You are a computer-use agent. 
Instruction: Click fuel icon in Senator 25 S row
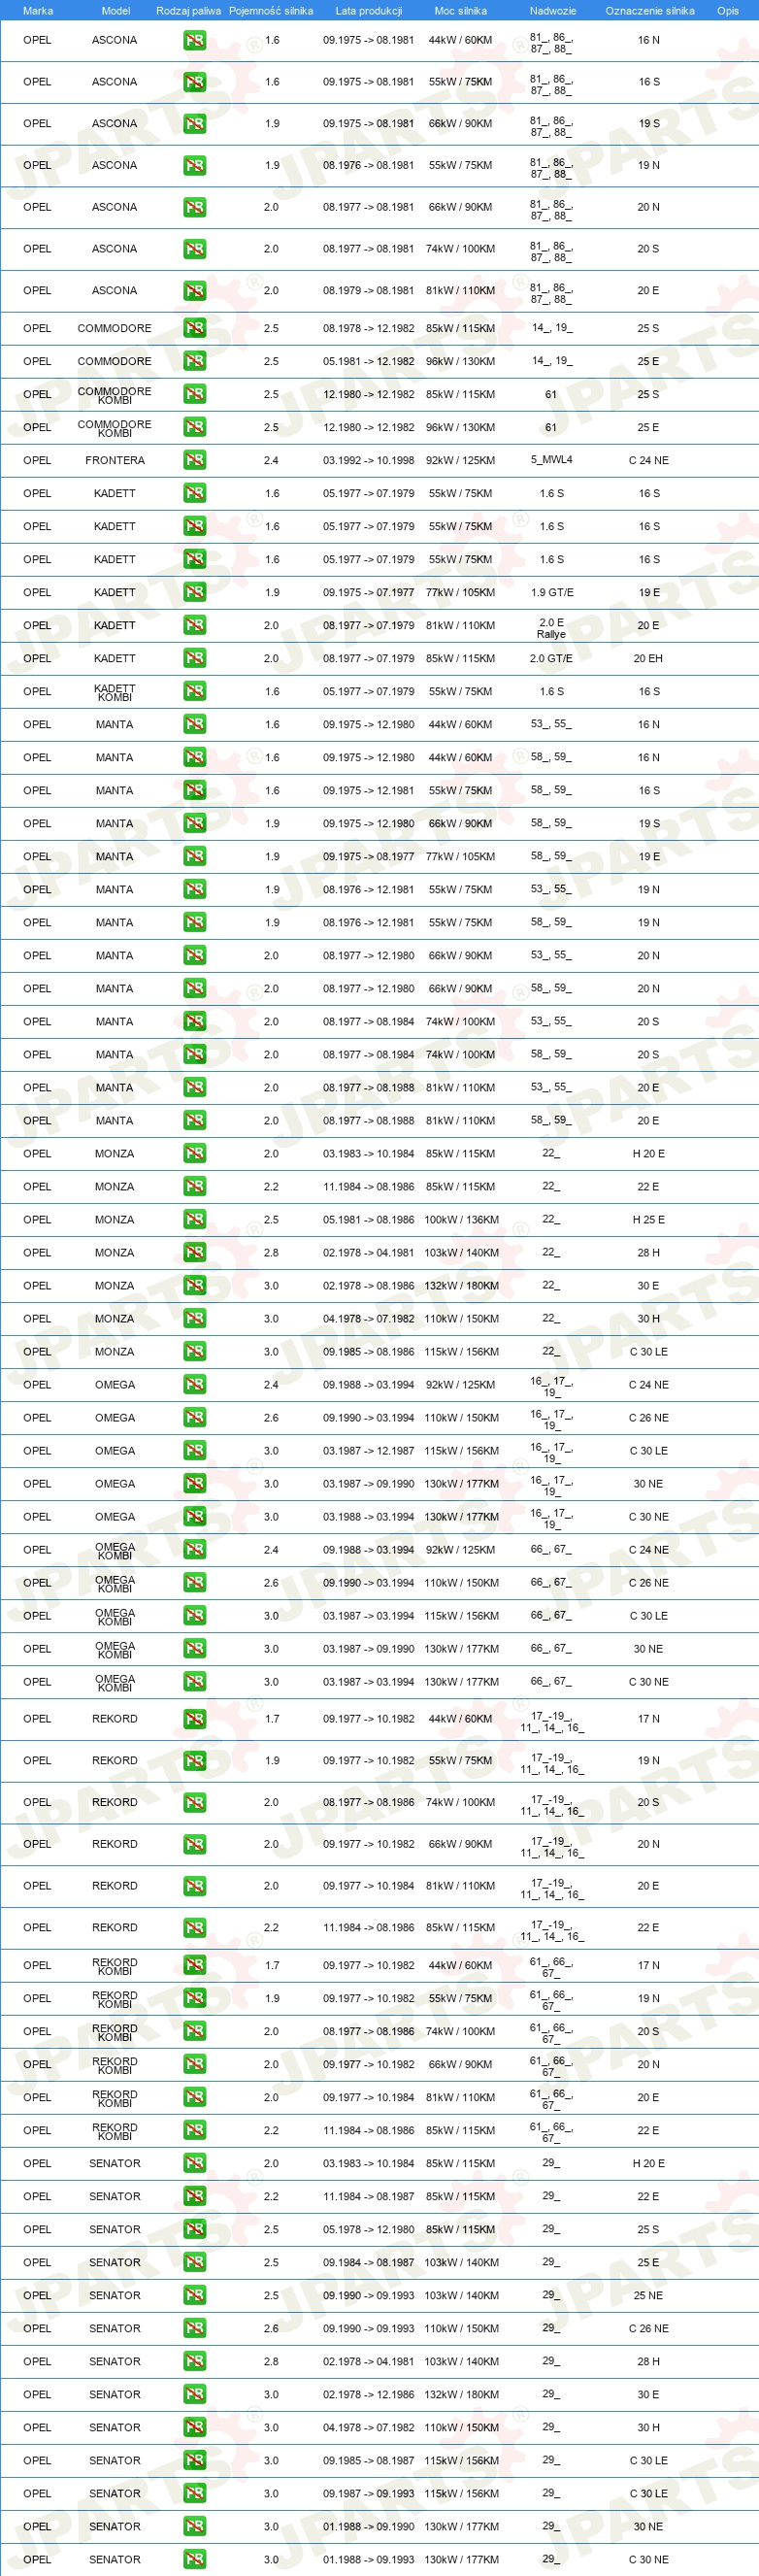coord(194,2229)
